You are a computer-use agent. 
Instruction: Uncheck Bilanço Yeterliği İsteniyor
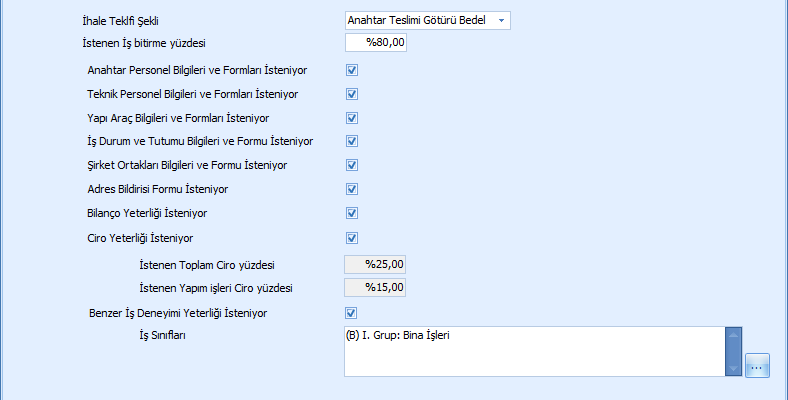(x=352, y=213)
